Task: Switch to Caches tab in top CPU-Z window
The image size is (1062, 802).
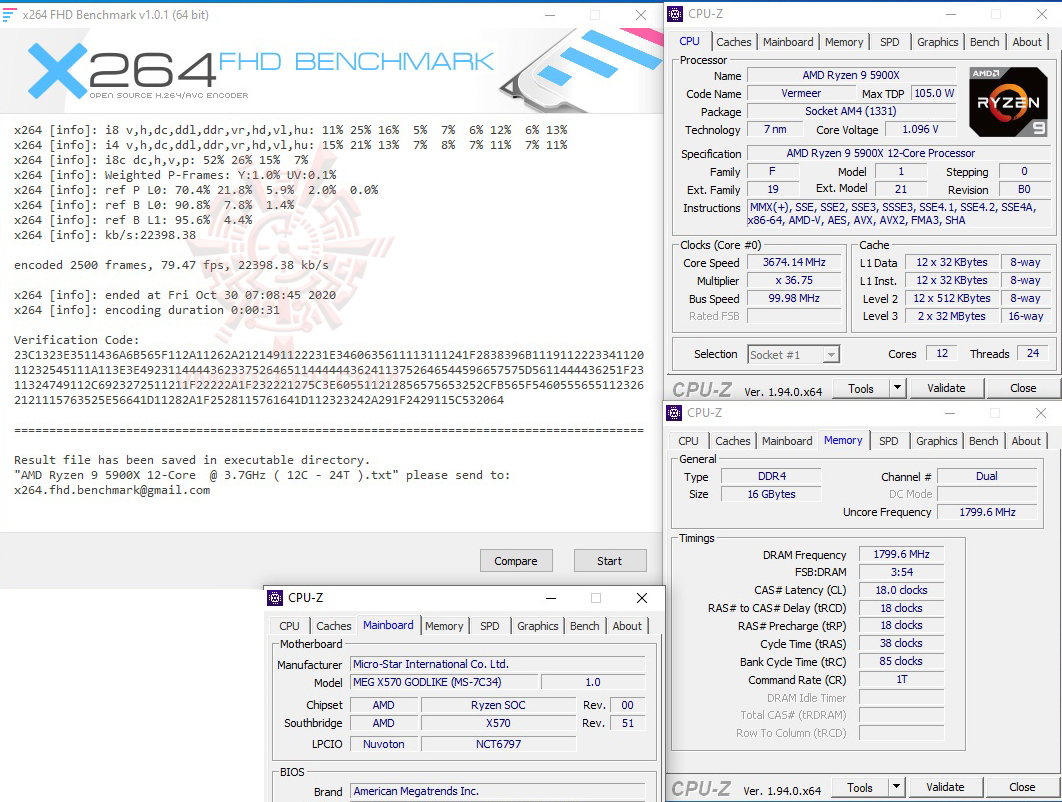Action: [734, 42]
